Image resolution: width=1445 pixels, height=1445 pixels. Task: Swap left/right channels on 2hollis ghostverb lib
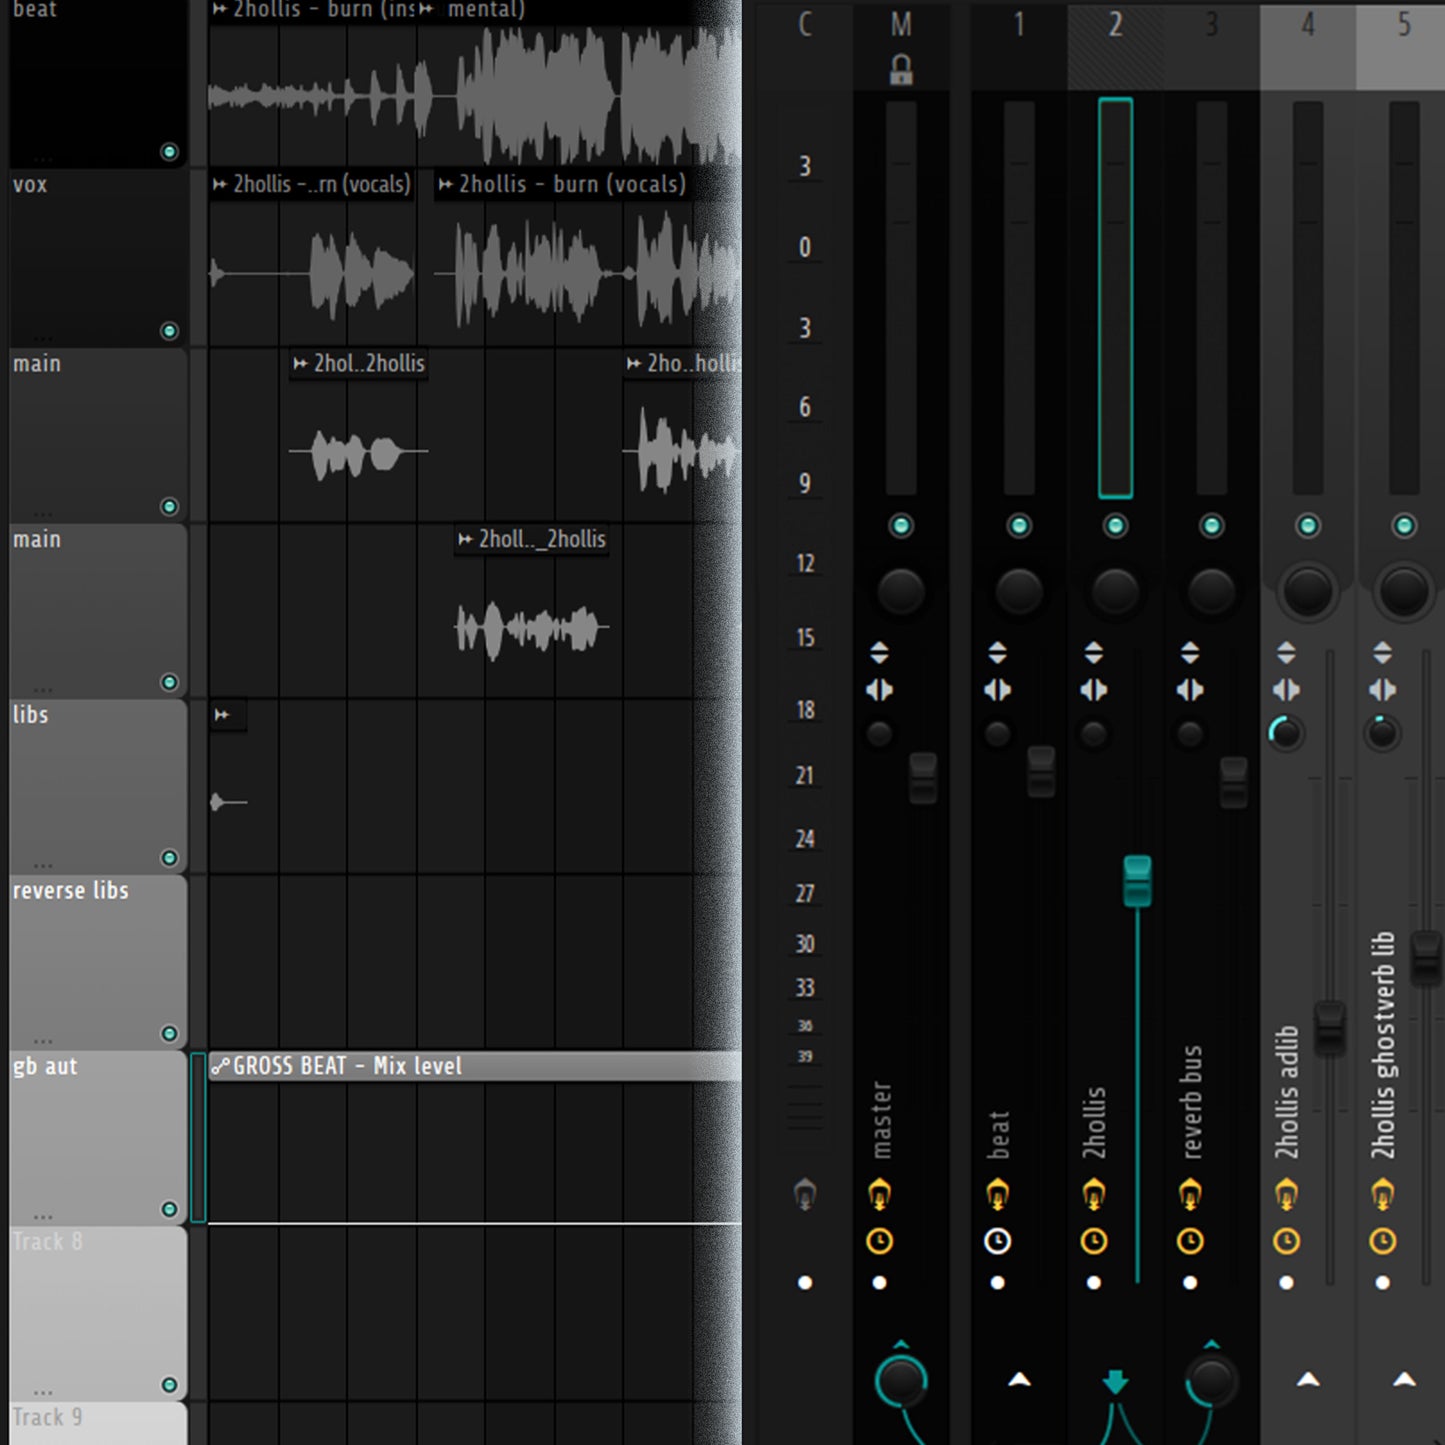(x=1382, y=690)
